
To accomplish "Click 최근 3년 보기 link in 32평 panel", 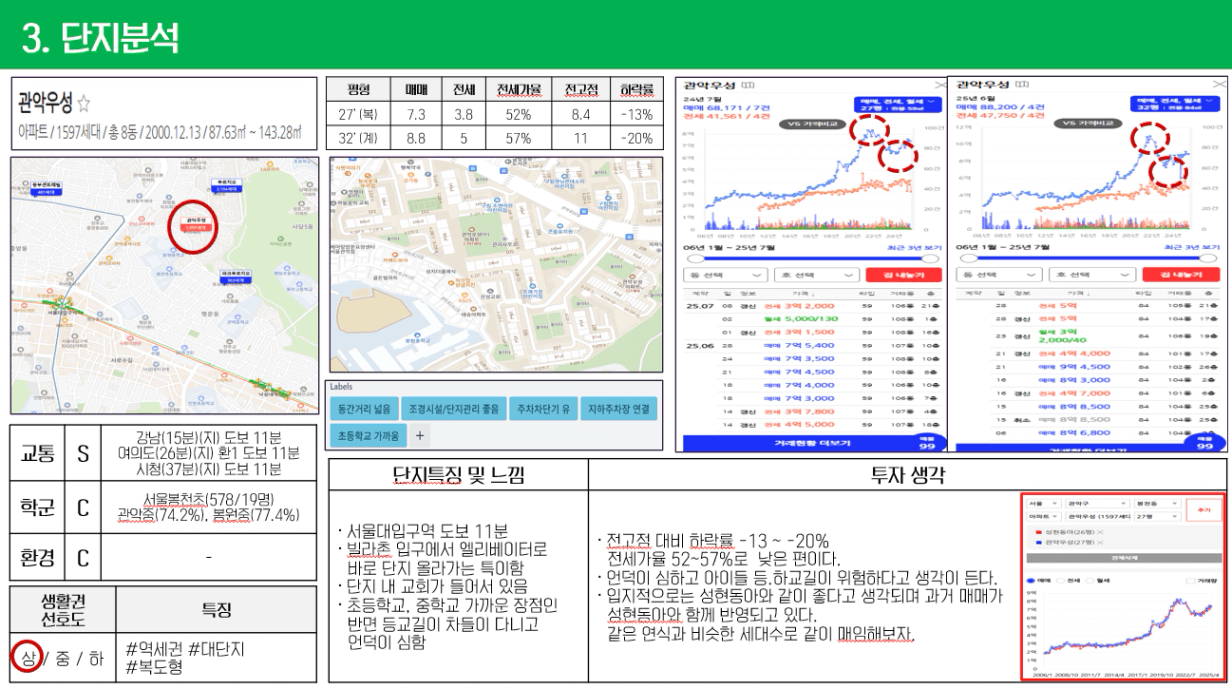I will click(1190, 247).
